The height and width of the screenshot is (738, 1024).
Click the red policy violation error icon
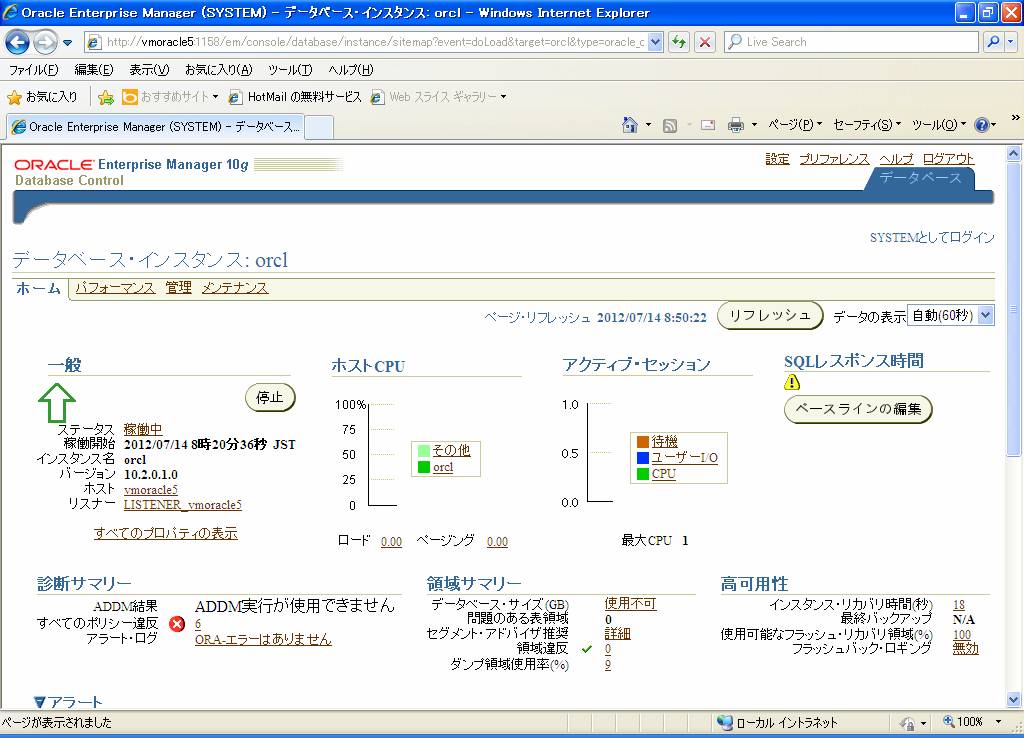coord(177,624)
